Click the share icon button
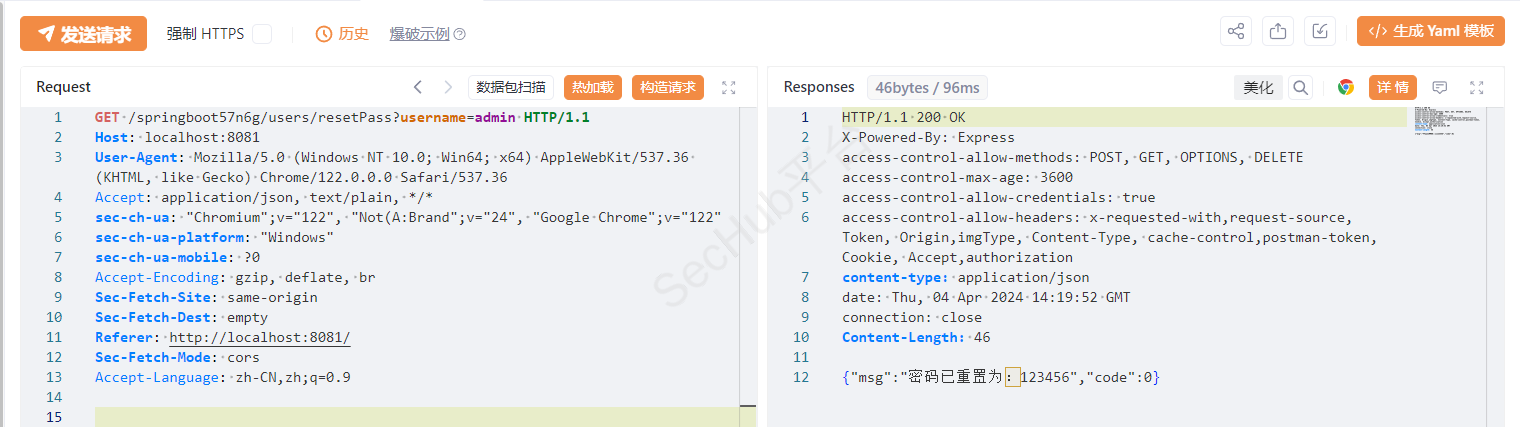The width and height of the screenshot is (1520, 427). [x=1236, y=32]
